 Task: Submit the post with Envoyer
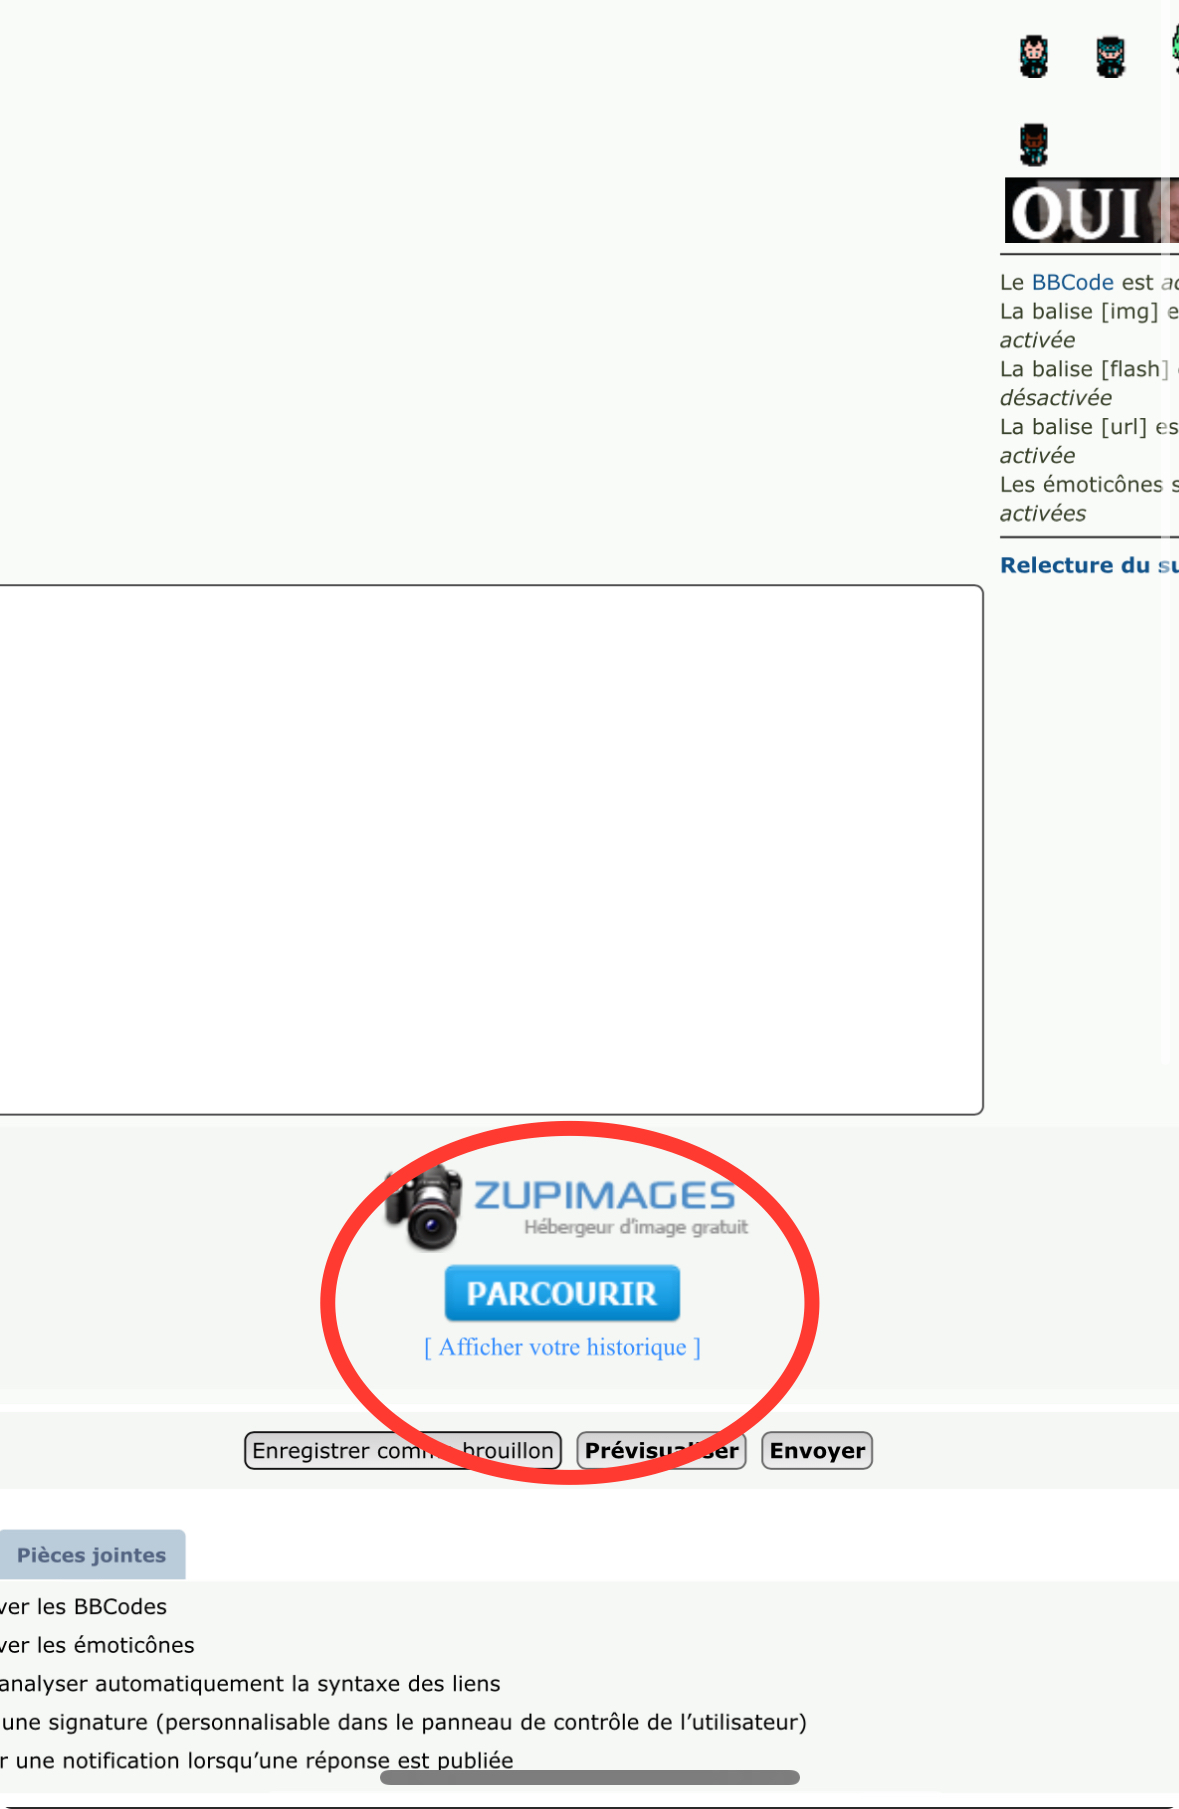tap(817, 1450)
